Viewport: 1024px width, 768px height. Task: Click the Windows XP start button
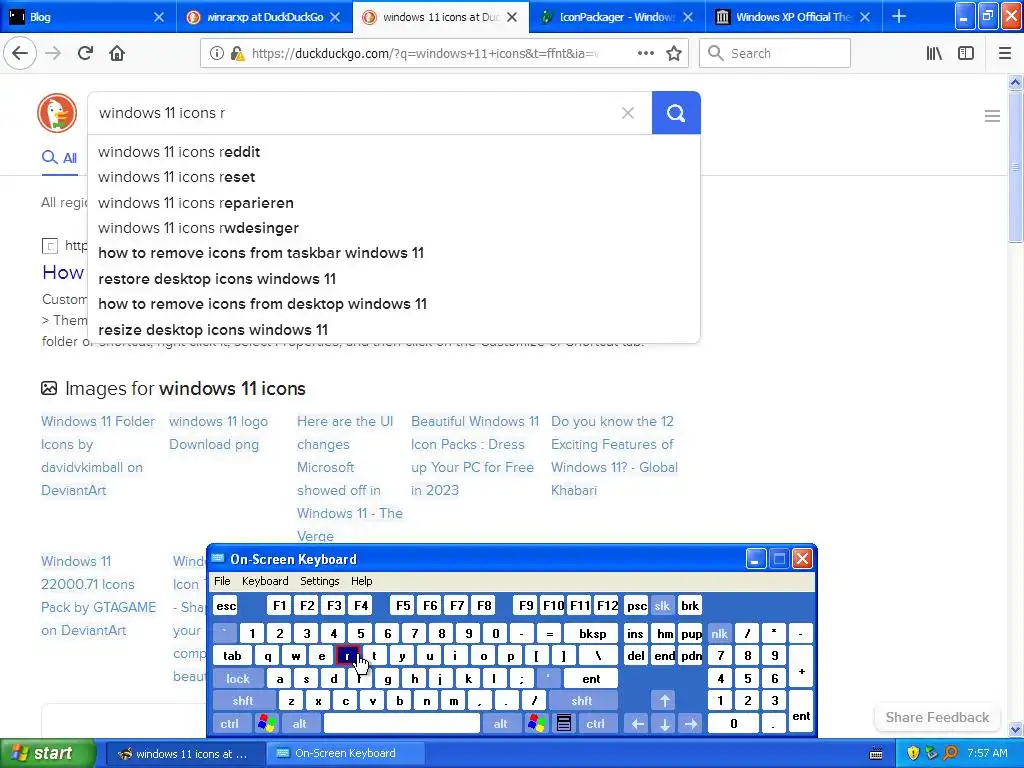tap(46, 754)
